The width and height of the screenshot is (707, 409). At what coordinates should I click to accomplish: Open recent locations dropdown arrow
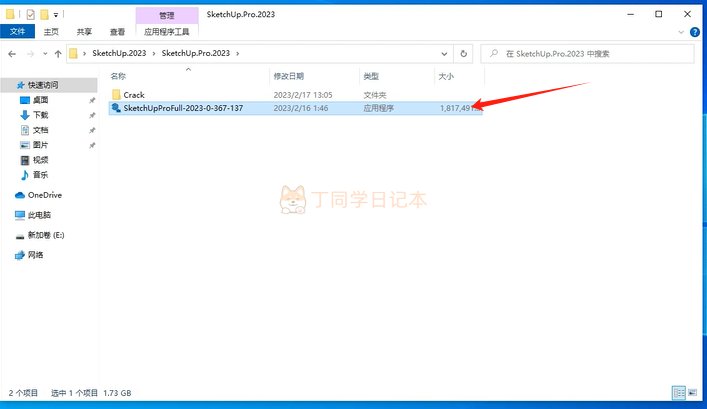[x=45, y=54]
